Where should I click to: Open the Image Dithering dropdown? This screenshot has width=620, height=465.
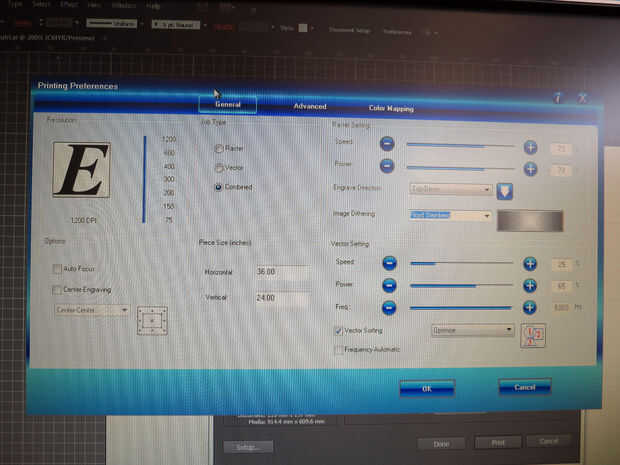[x=450, y=215]
